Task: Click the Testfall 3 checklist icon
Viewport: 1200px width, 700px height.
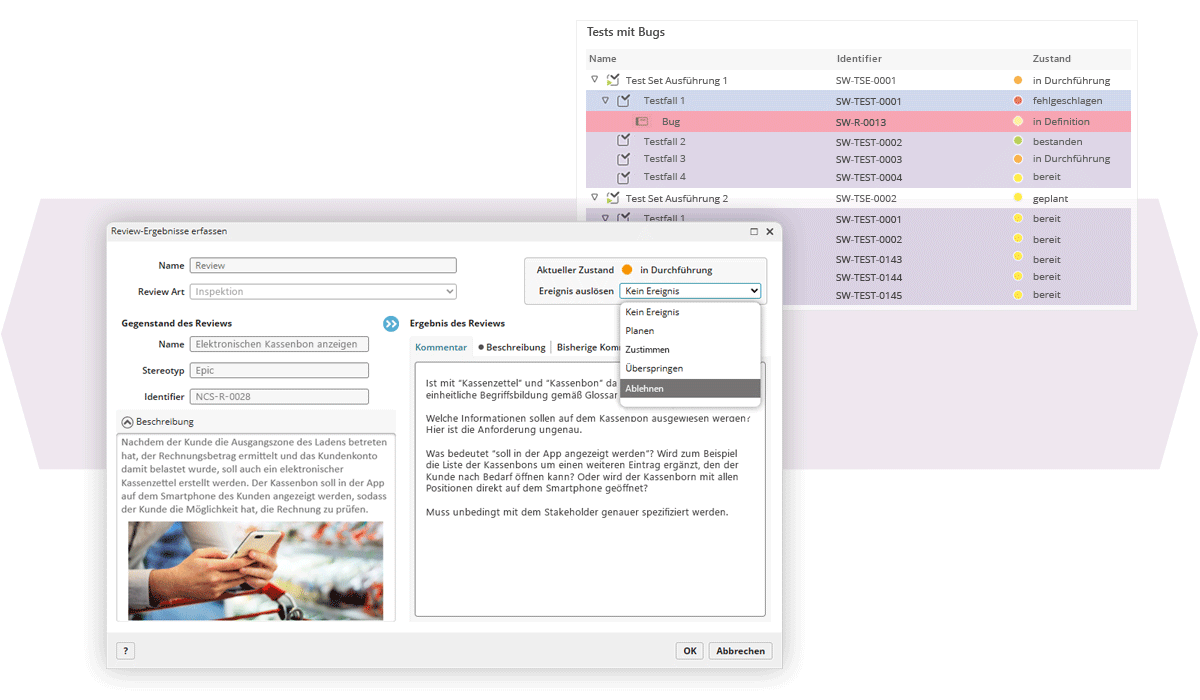Action: point(624,159)
